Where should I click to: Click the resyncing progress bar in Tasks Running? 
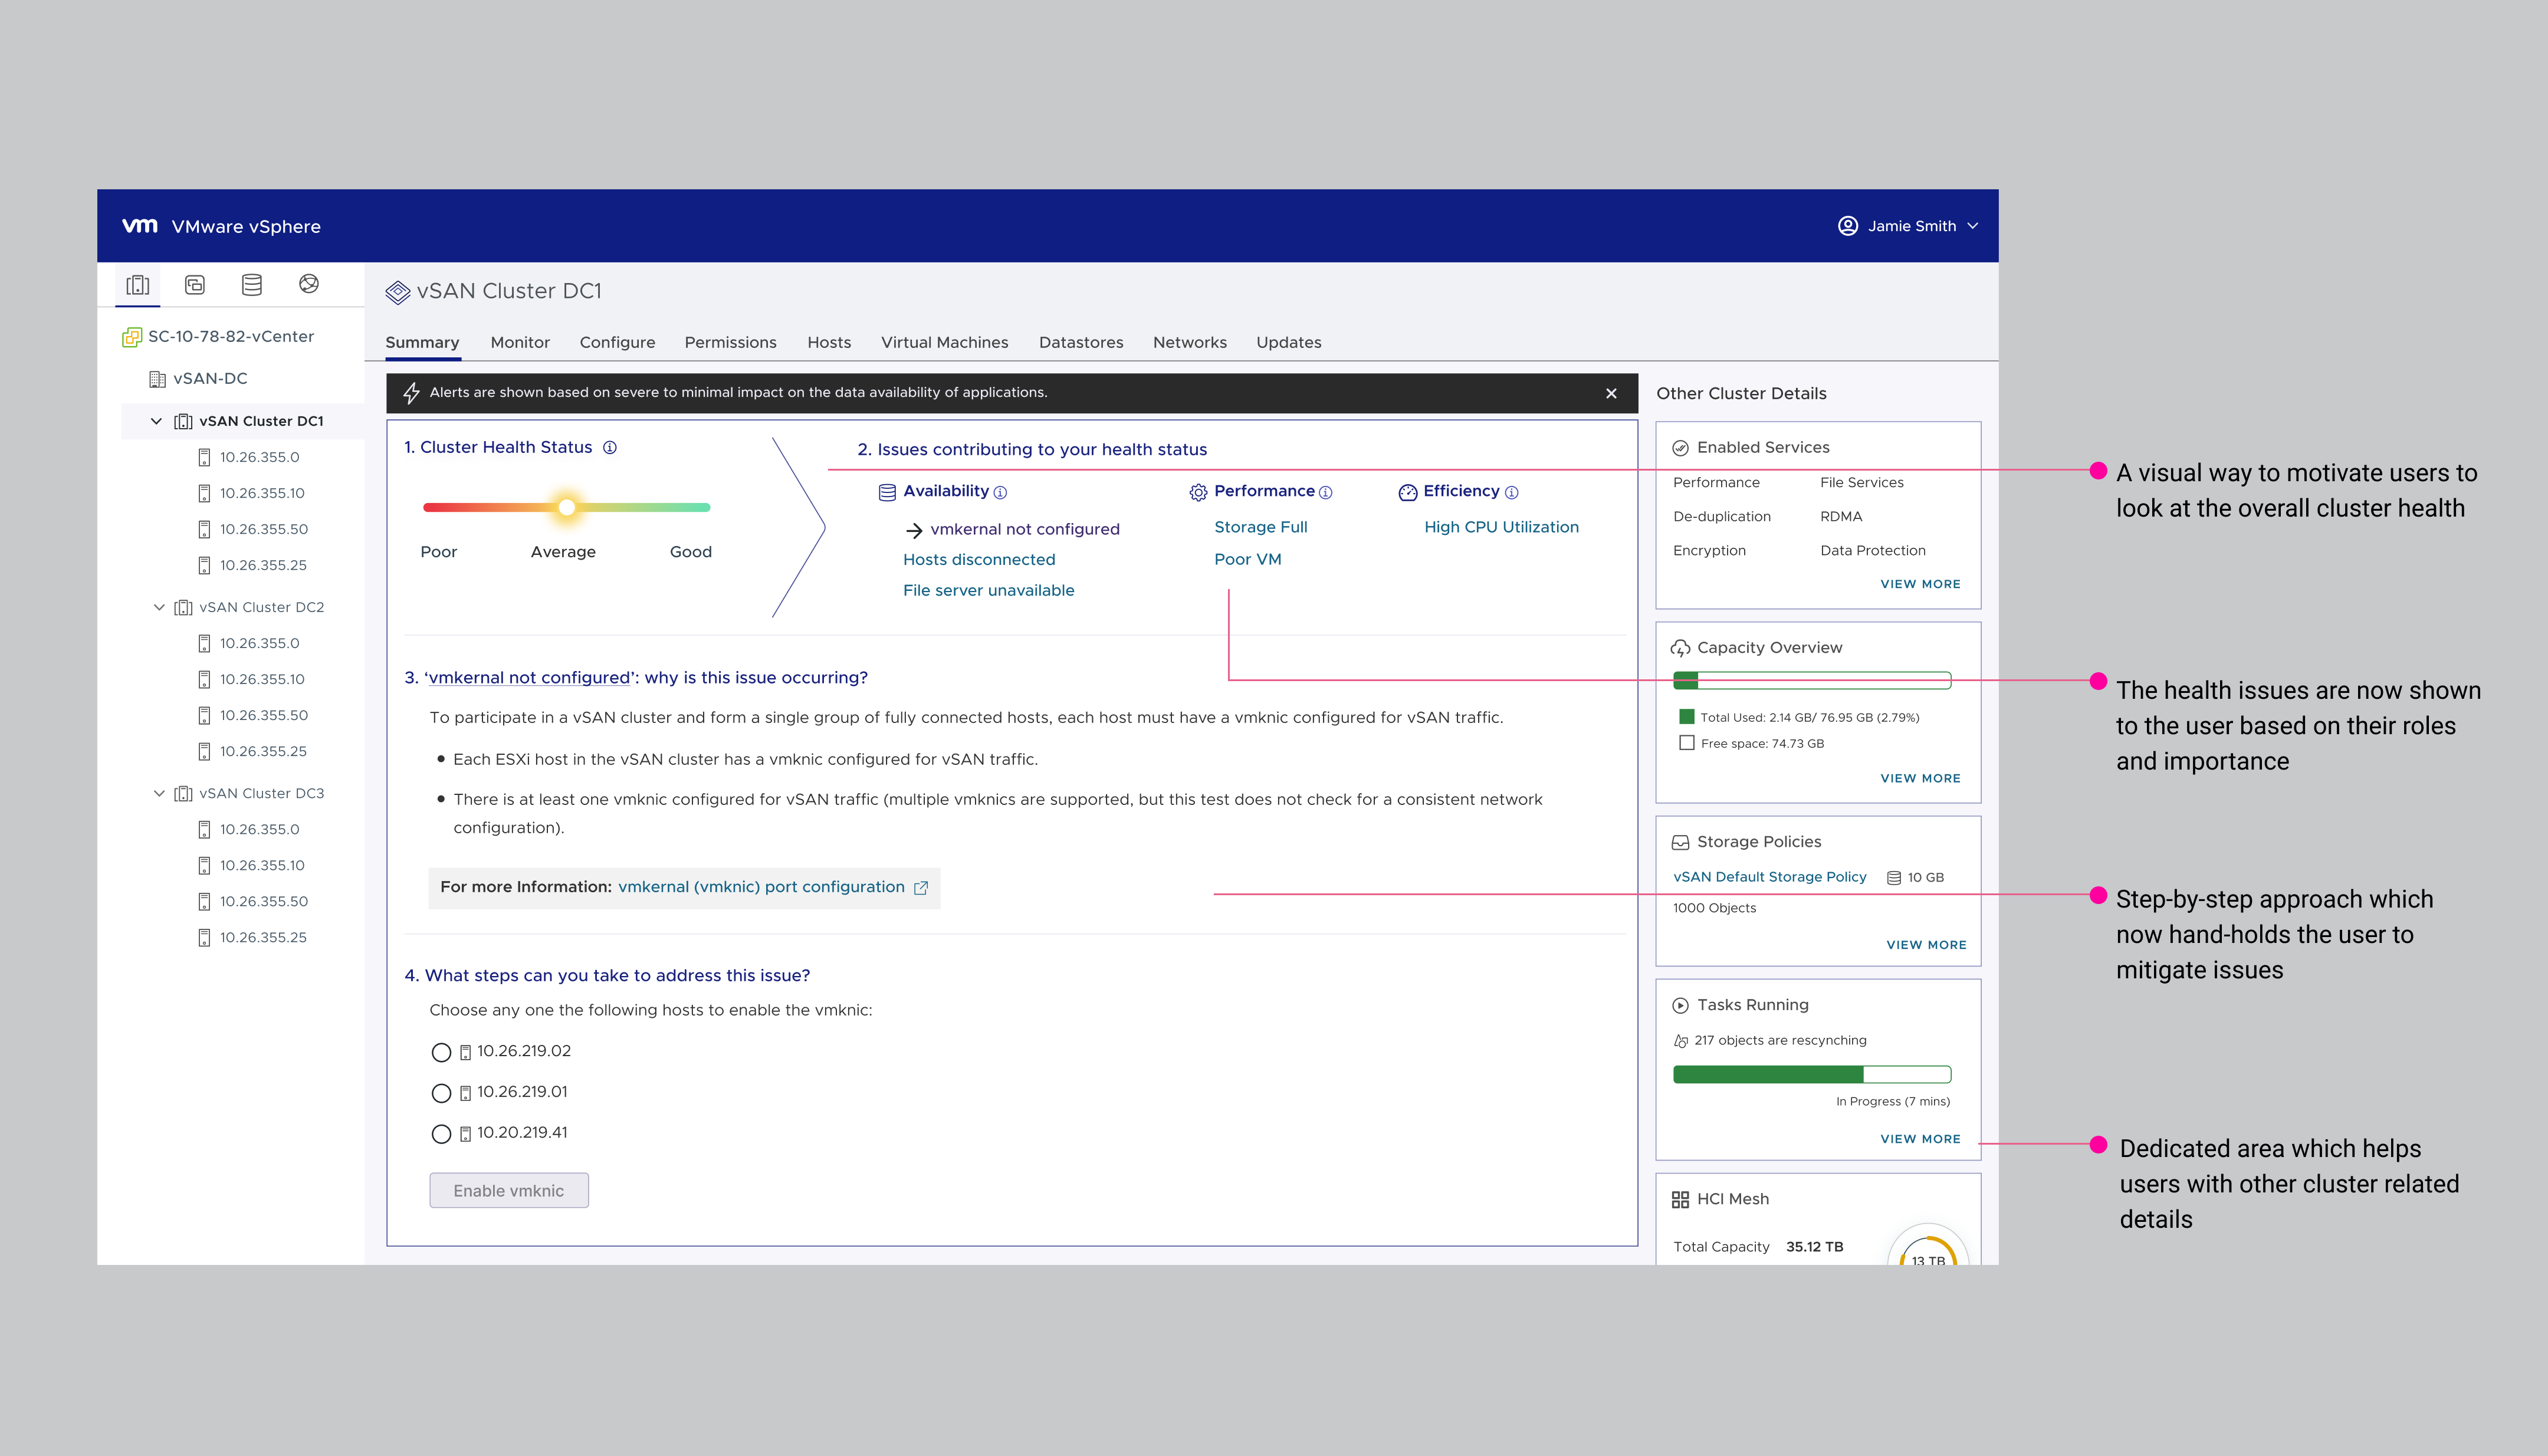click(1811, 1074)
